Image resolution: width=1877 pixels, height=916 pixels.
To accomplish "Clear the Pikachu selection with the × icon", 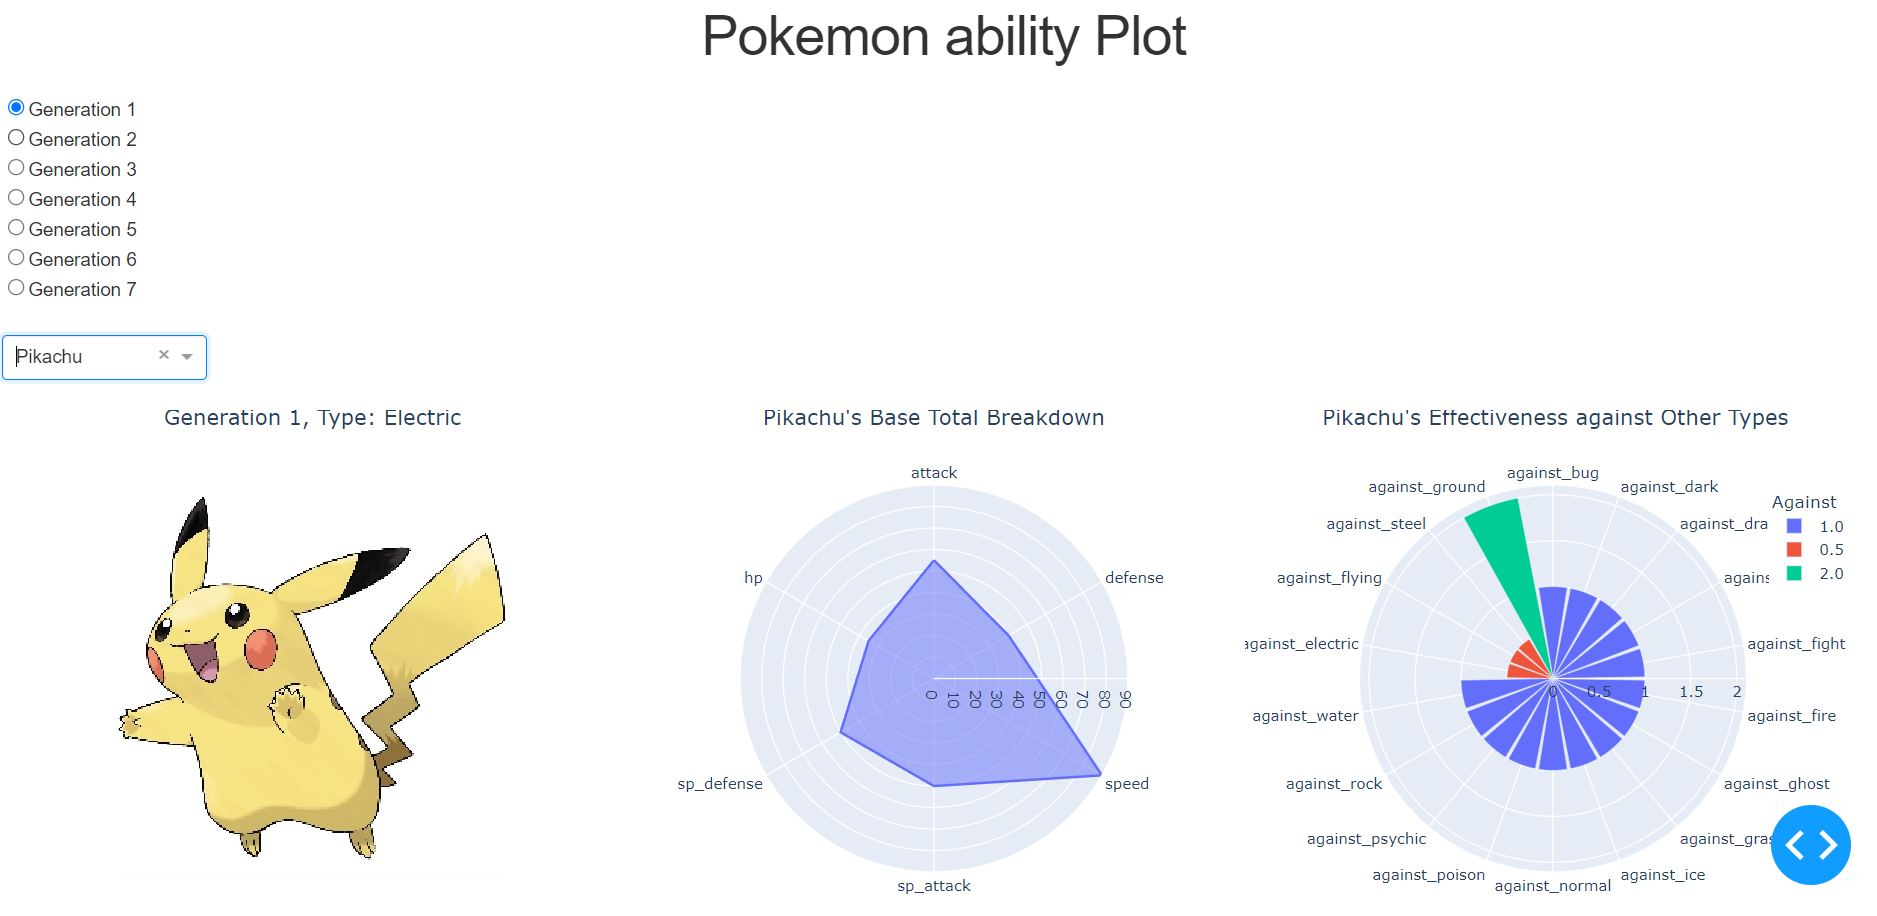I will [163, 354].
